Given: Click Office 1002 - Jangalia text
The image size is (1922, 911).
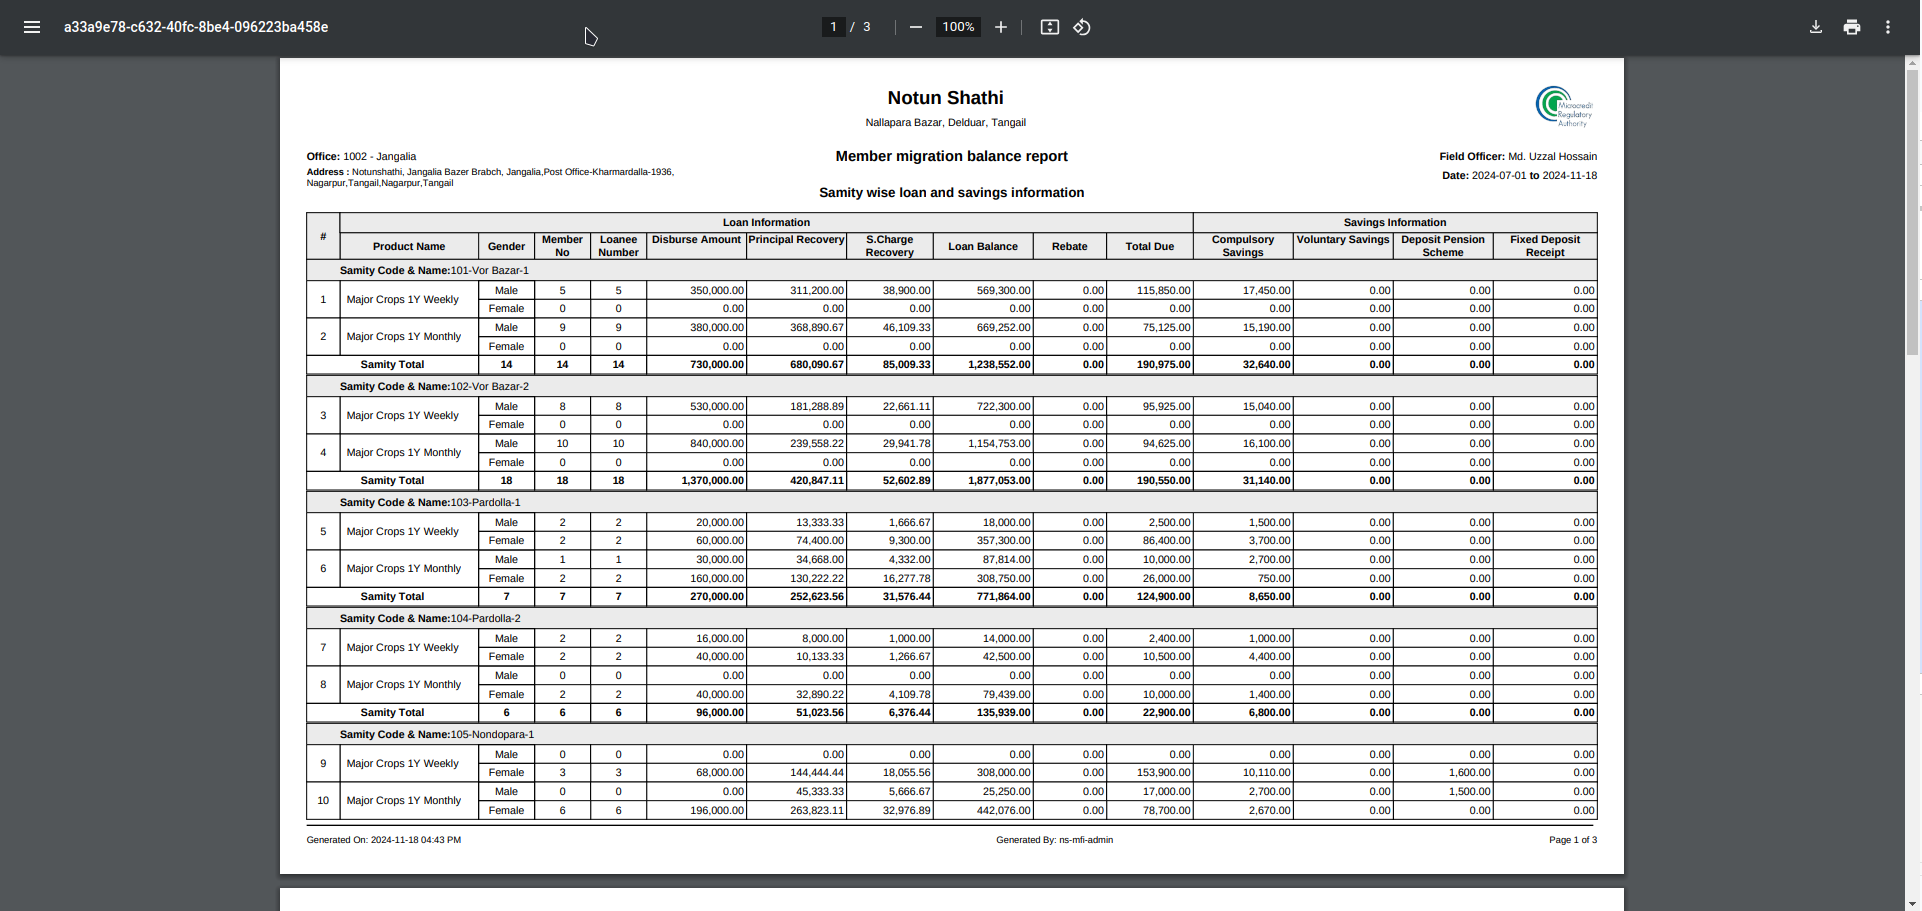Looking at the screenshot, I should click(x=361, y=156).
